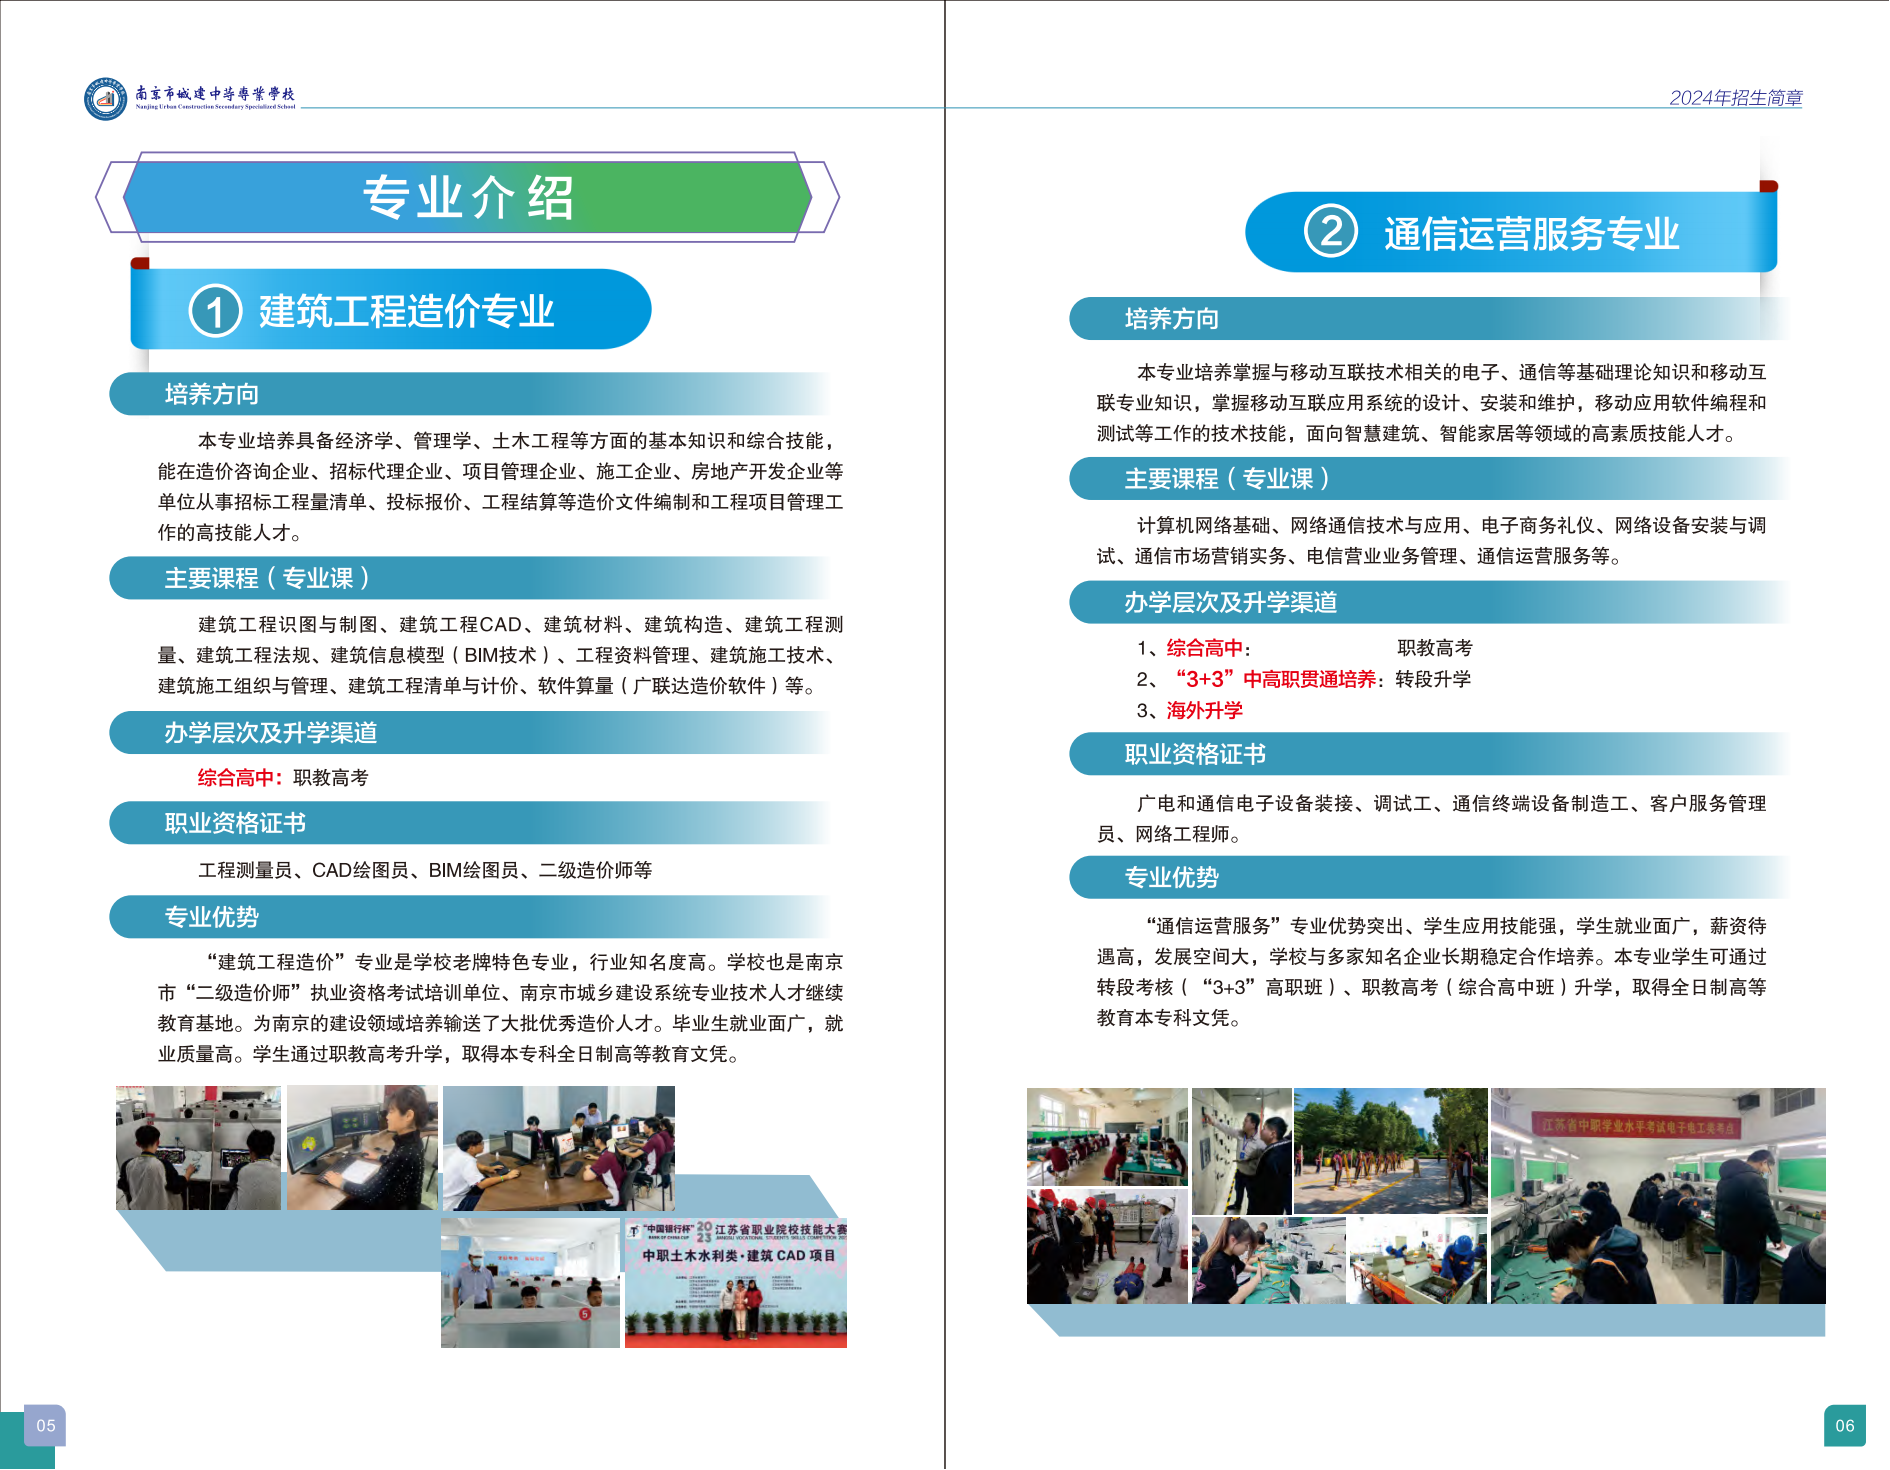Click photo of man in hard hat
This screenshot has height=1470, width=1890.
[x=530, y=1282]
